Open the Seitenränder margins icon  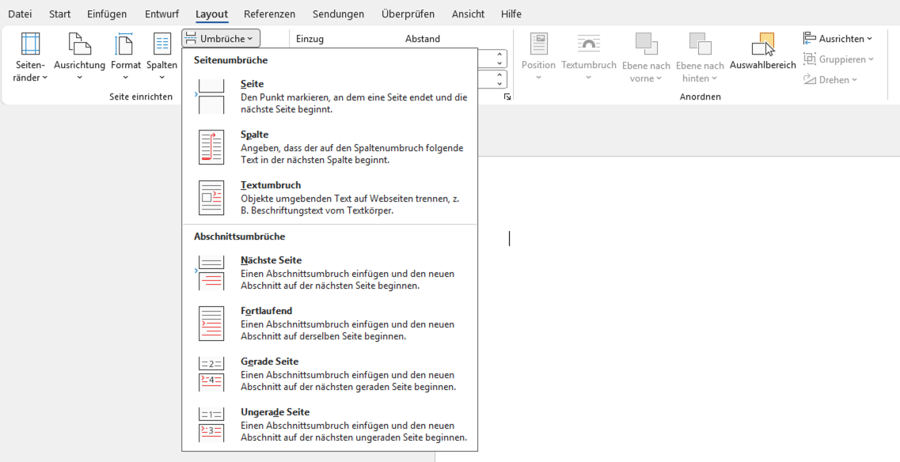(x=30, y=44)
